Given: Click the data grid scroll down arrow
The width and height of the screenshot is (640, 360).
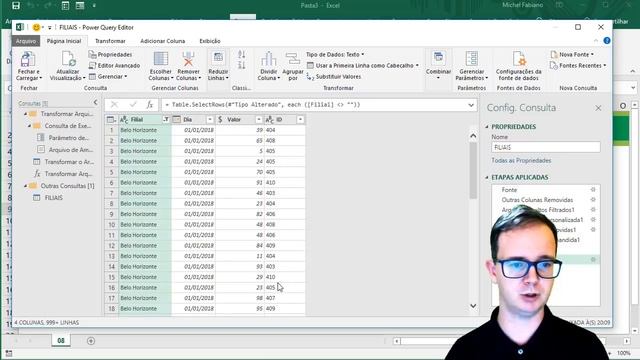Looking at the screenshot, I should pos(473,306).
